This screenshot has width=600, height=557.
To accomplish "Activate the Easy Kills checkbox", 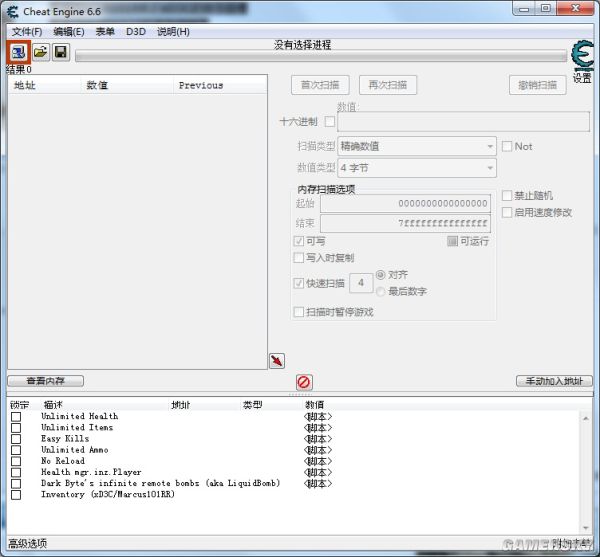I will 16,439.
